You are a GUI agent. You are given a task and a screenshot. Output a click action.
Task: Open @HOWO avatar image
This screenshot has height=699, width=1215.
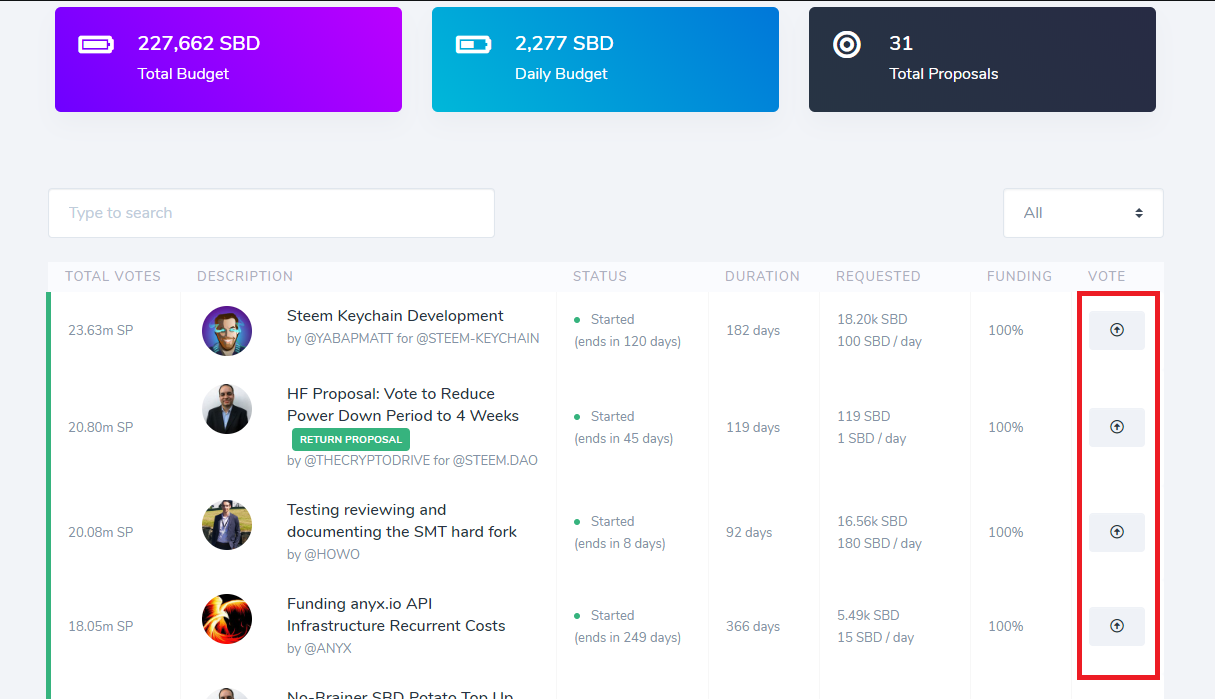coord(227,524)
